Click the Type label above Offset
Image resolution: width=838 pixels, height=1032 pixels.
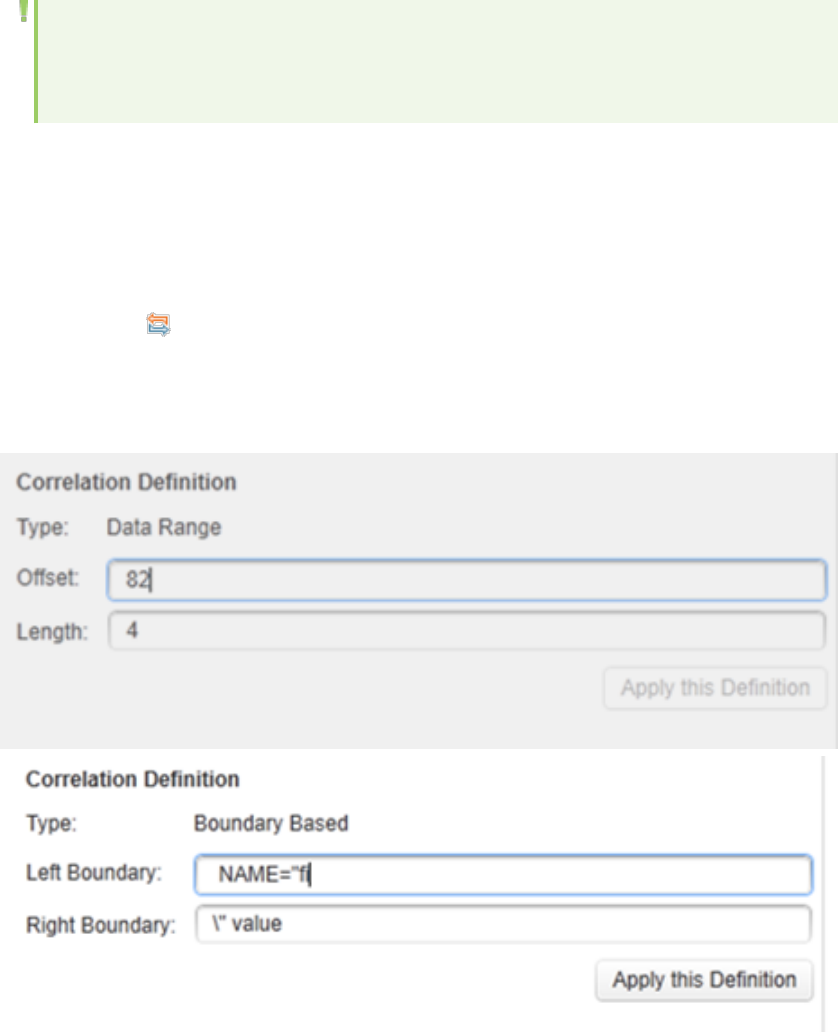point(41,528)
